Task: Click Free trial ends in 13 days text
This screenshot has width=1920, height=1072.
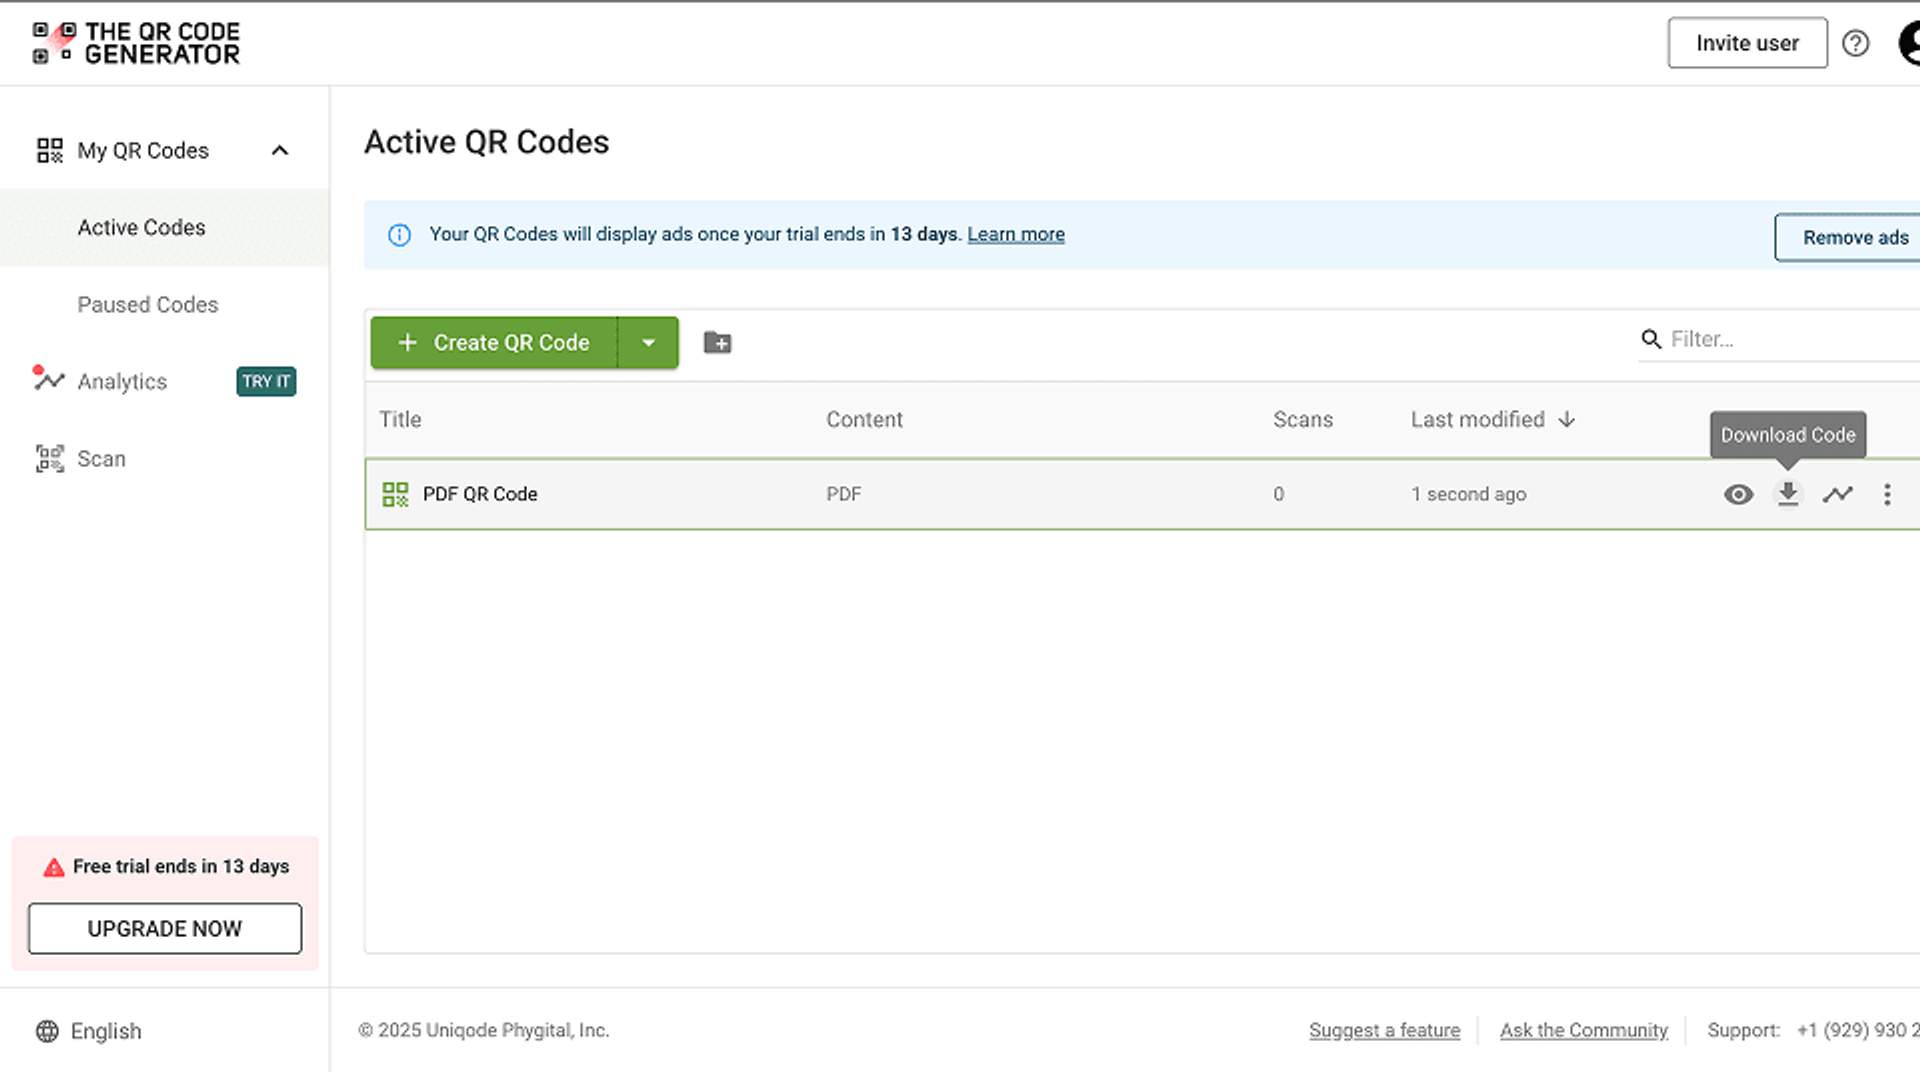Action: pyautogui.click(x=181, y=866)
